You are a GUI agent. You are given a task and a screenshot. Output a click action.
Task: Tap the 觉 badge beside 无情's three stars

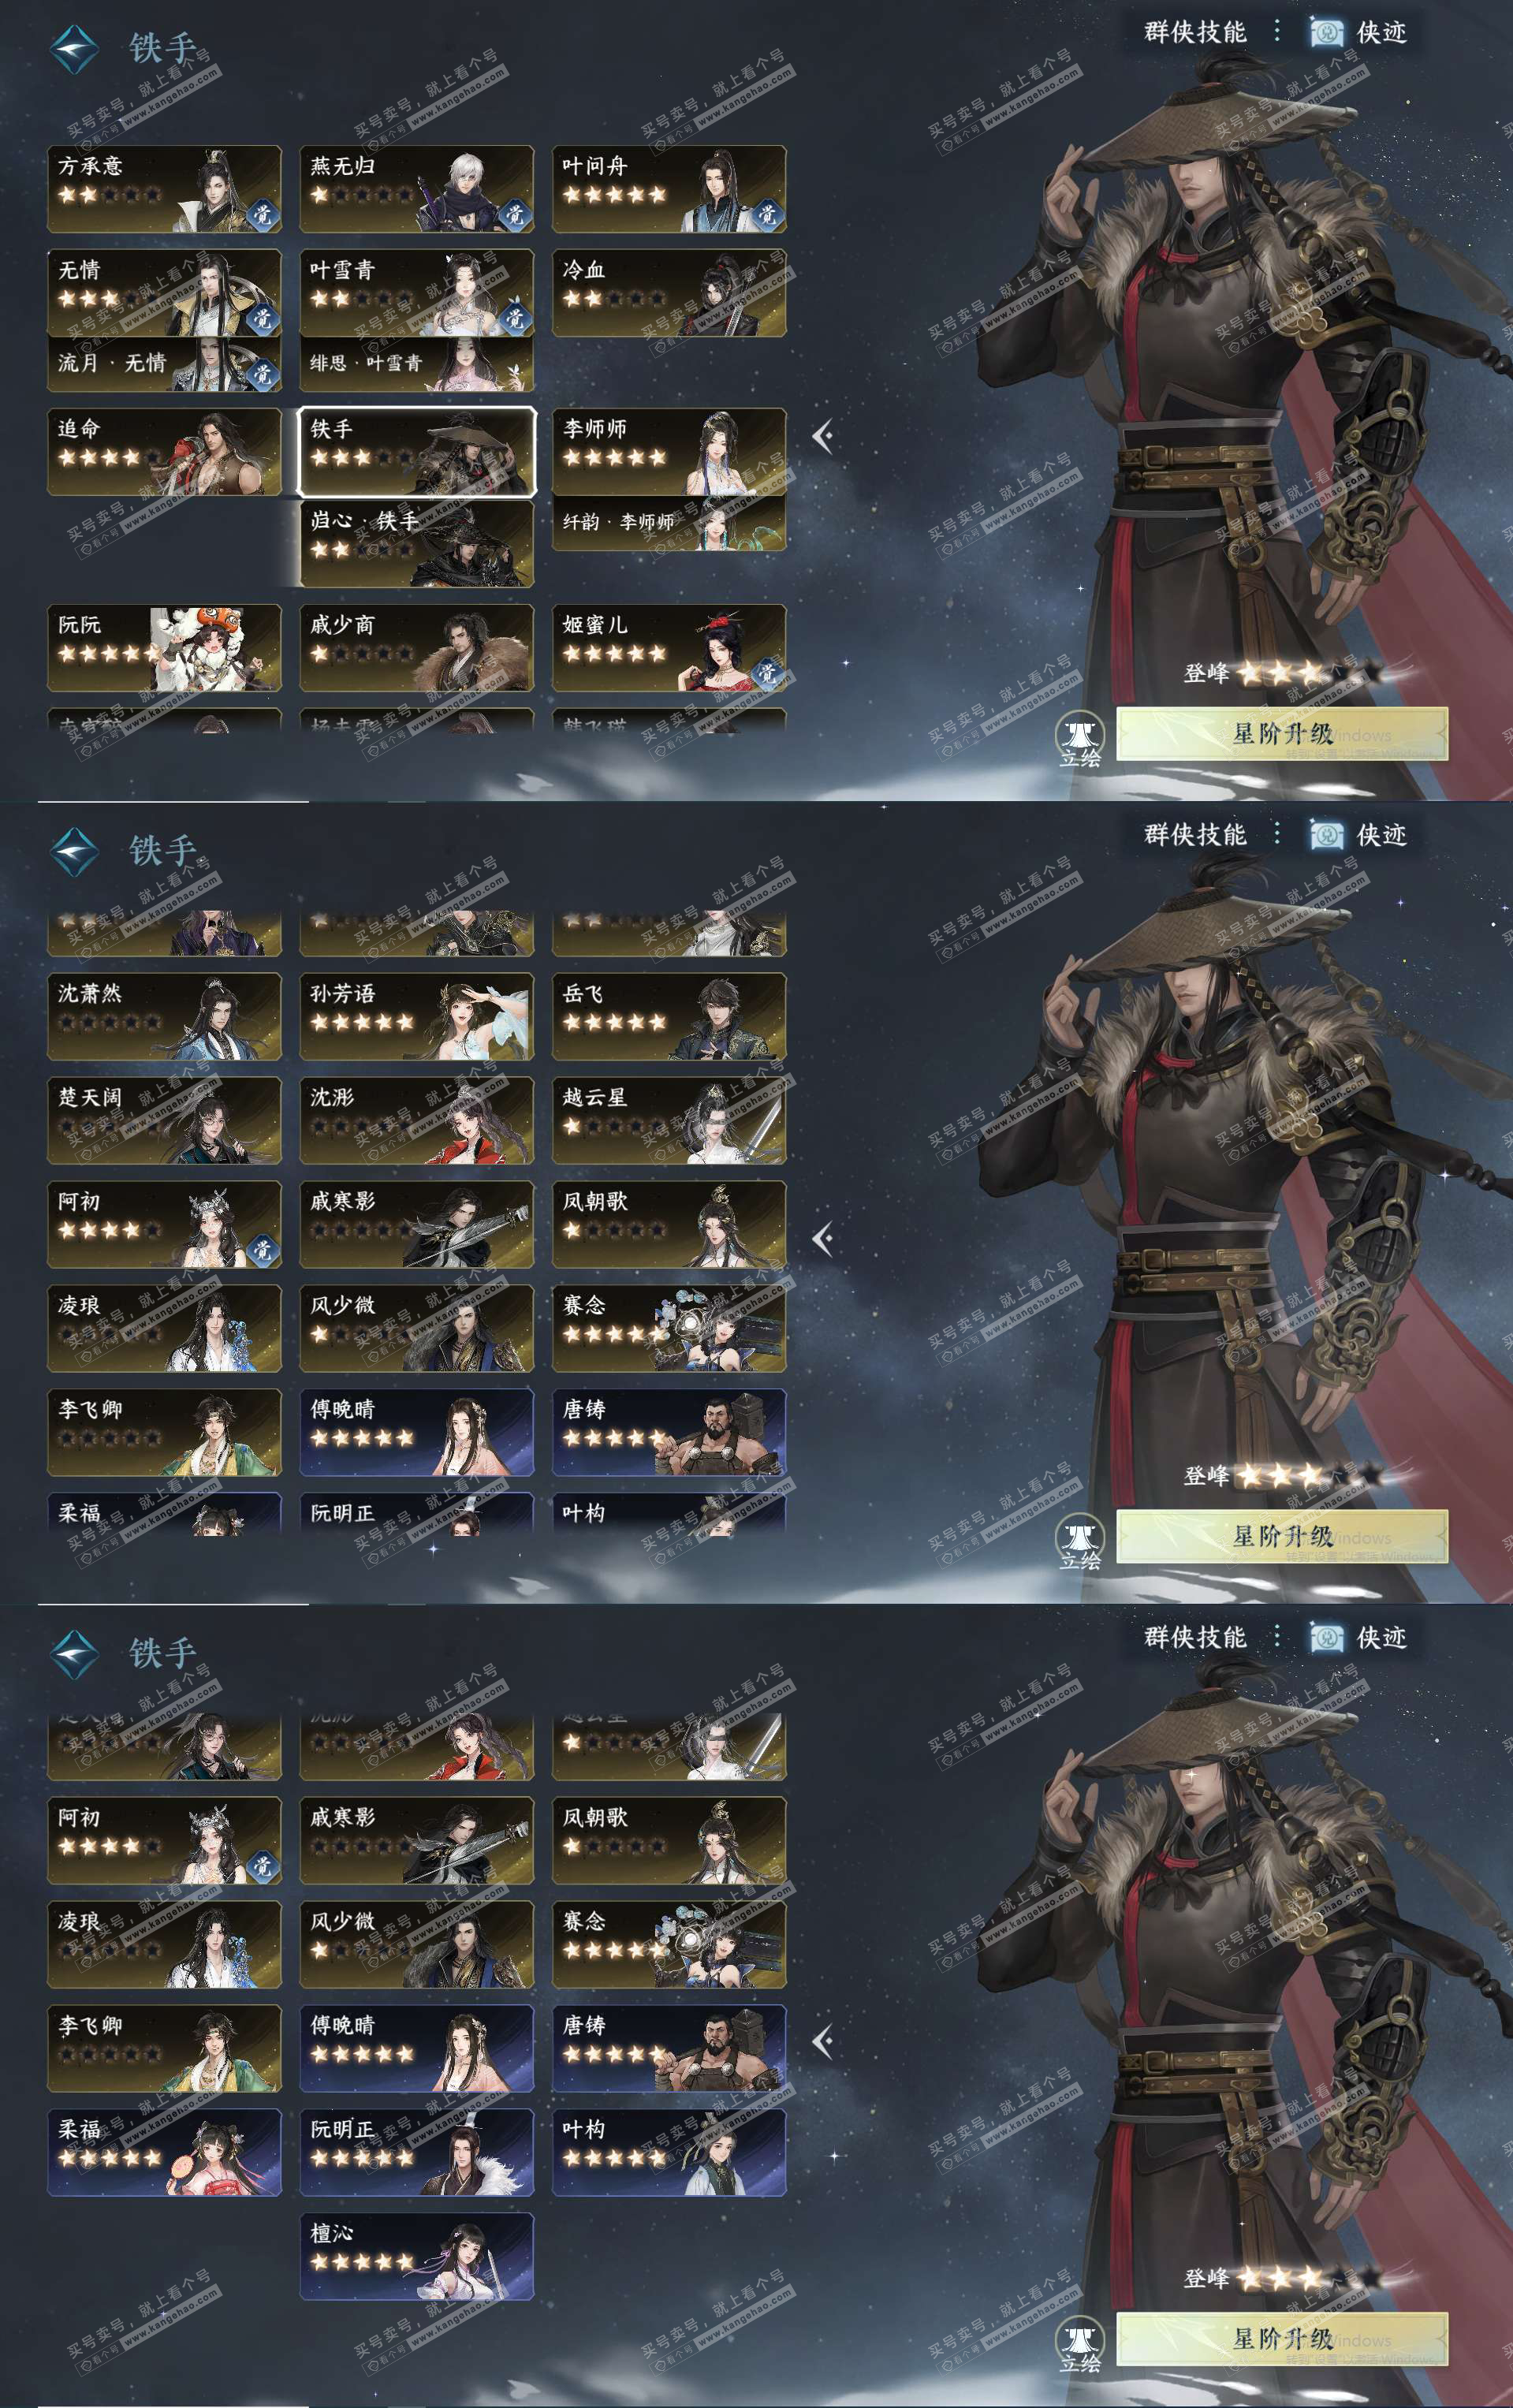click(x=263, y=318)
